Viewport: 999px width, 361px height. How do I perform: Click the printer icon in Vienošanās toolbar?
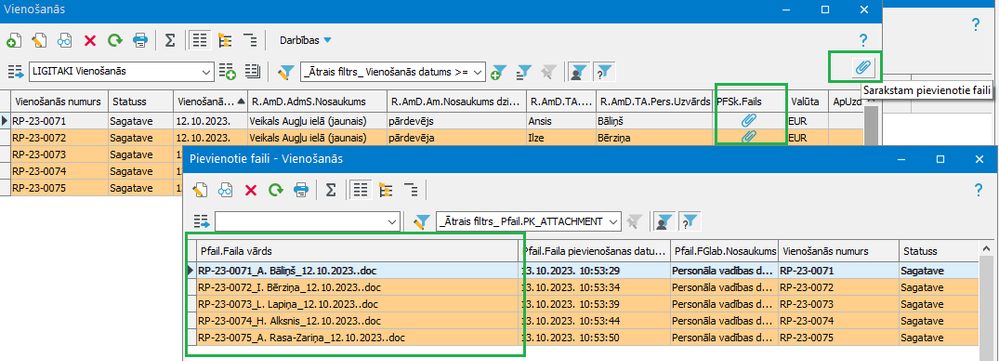(x=140, y=41)
